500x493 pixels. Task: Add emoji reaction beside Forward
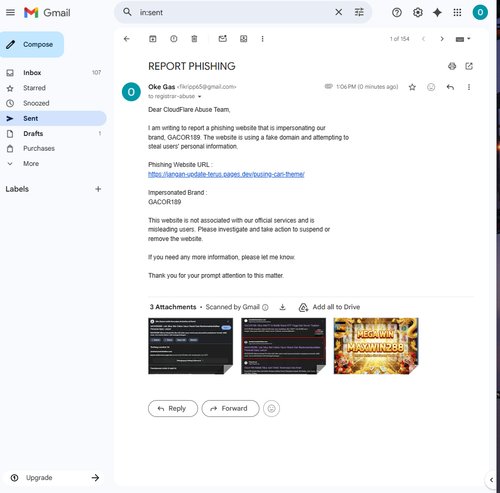click(271, 408)
